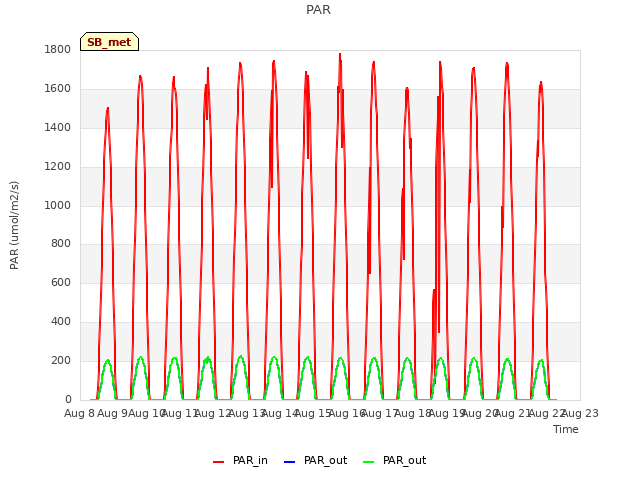This screenshot has width=640, height=480.
Task: Click the 1600 y-axis label
Action: (58, 89)
